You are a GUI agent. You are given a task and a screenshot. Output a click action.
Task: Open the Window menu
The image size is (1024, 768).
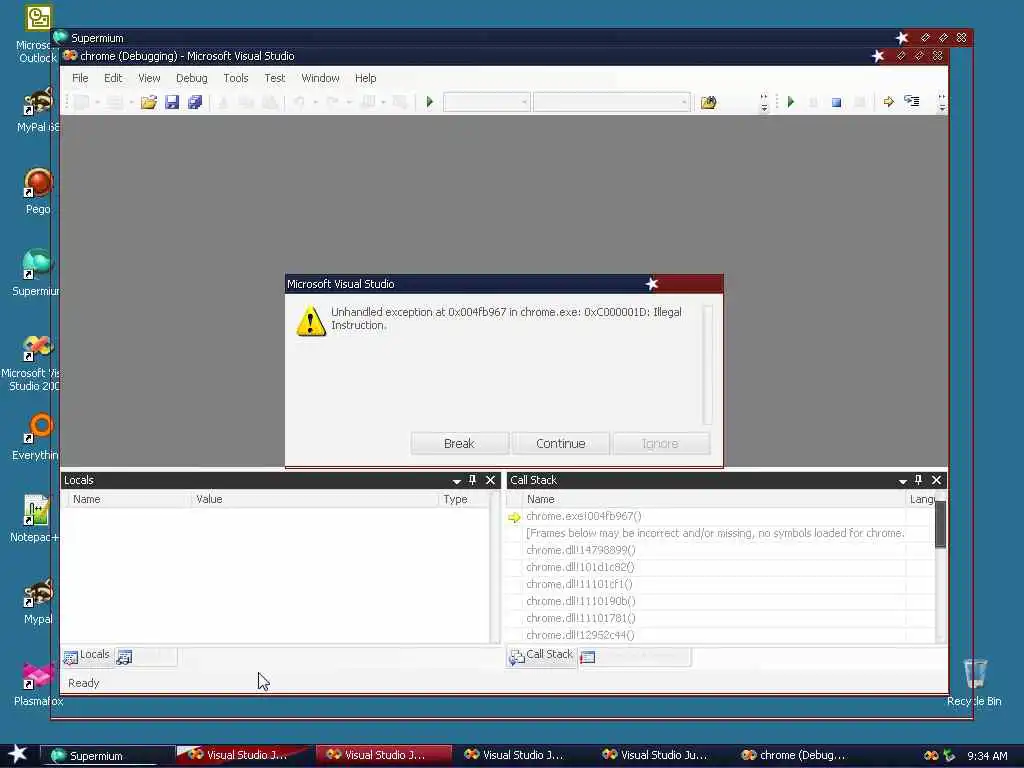coord(320,78)
